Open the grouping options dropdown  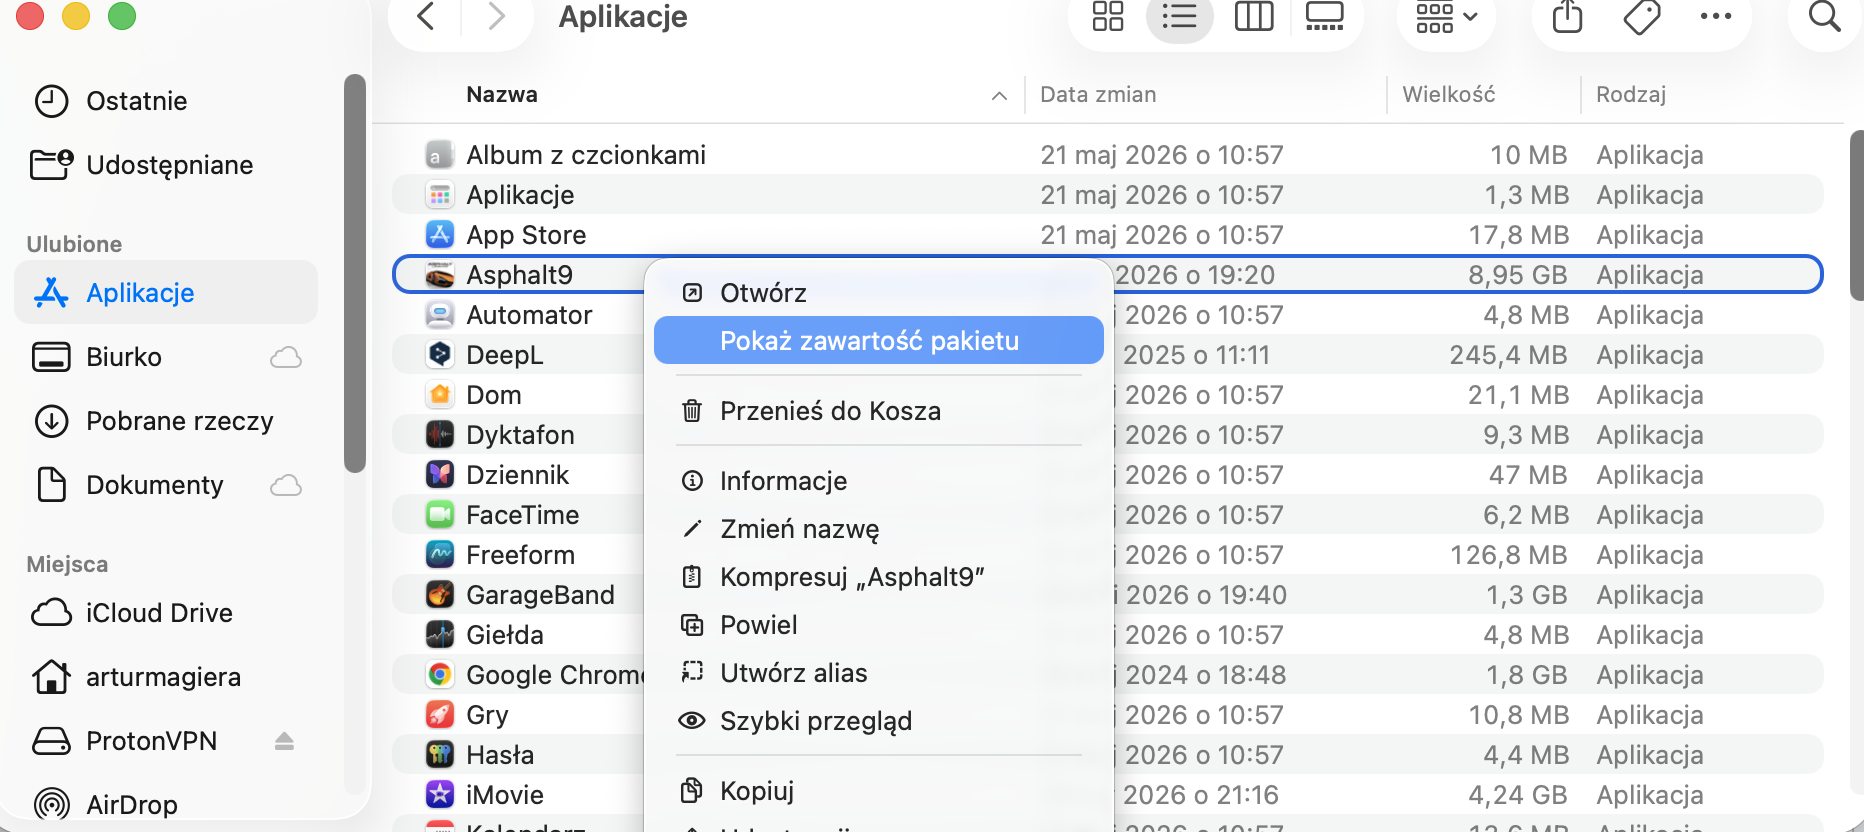coord(1446,16)
